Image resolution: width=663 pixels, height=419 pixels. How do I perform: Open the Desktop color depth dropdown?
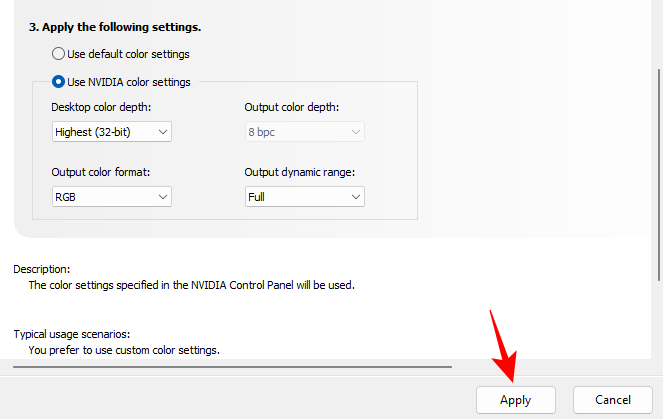tap(112, 131)
